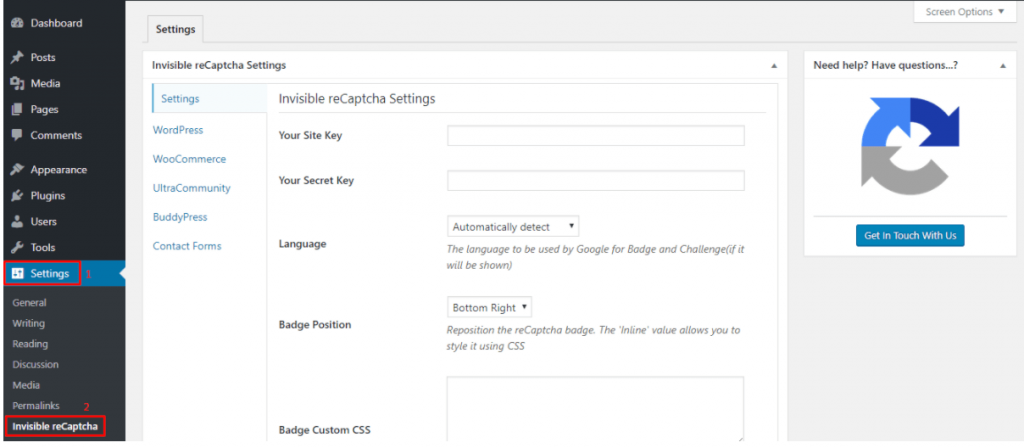Go to General settings submenu
The image size is (1024, 448).
29,302
